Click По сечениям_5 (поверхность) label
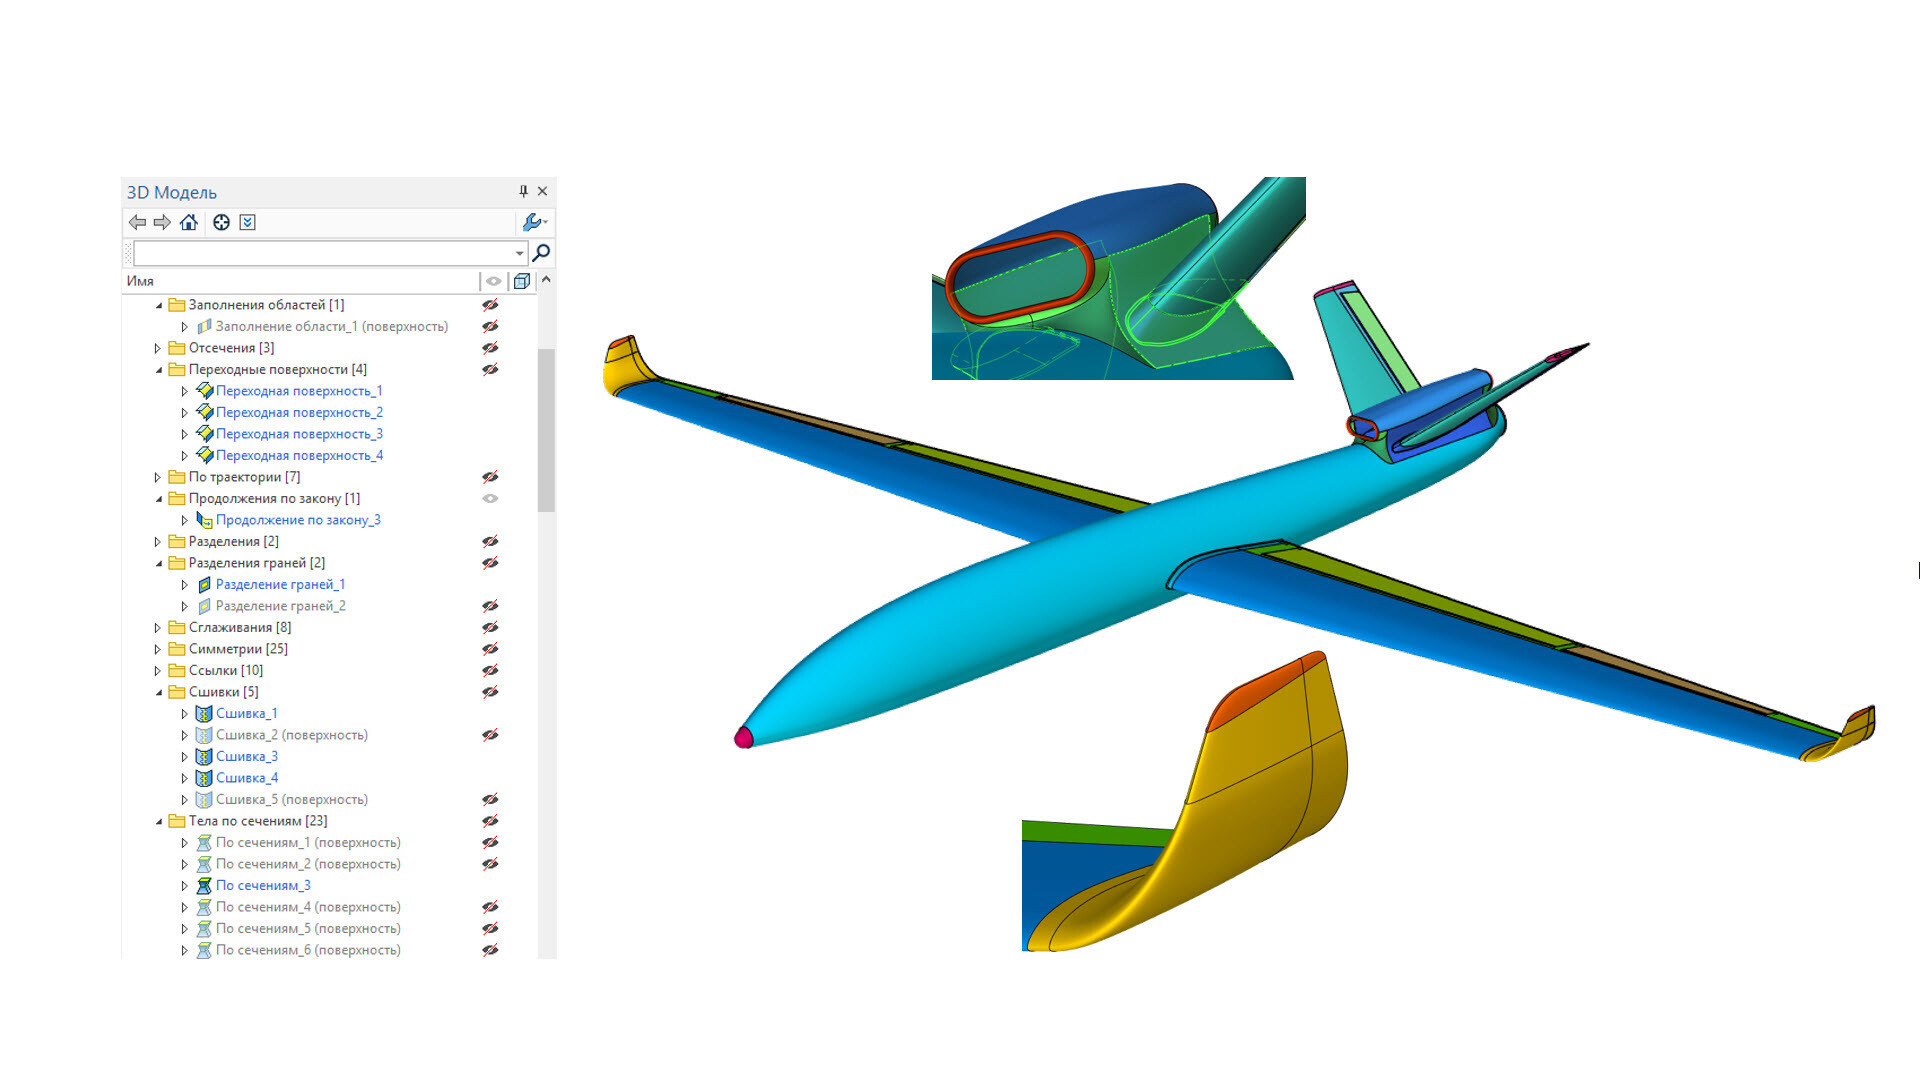1920x1080 pixels. 308,929
